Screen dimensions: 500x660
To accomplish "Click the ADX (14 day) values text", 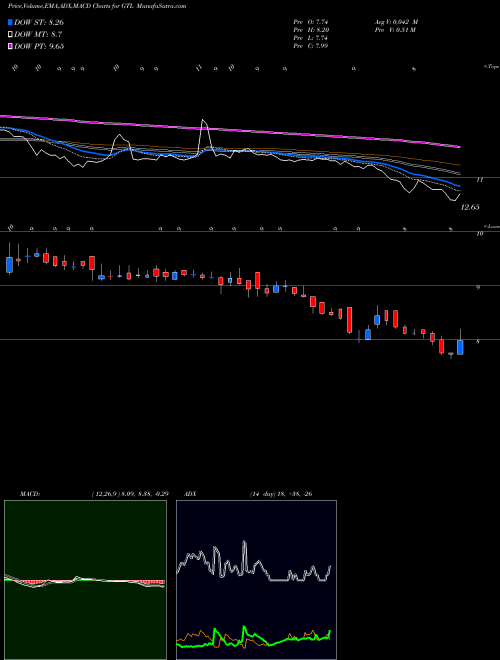I will tap(281, 494).
